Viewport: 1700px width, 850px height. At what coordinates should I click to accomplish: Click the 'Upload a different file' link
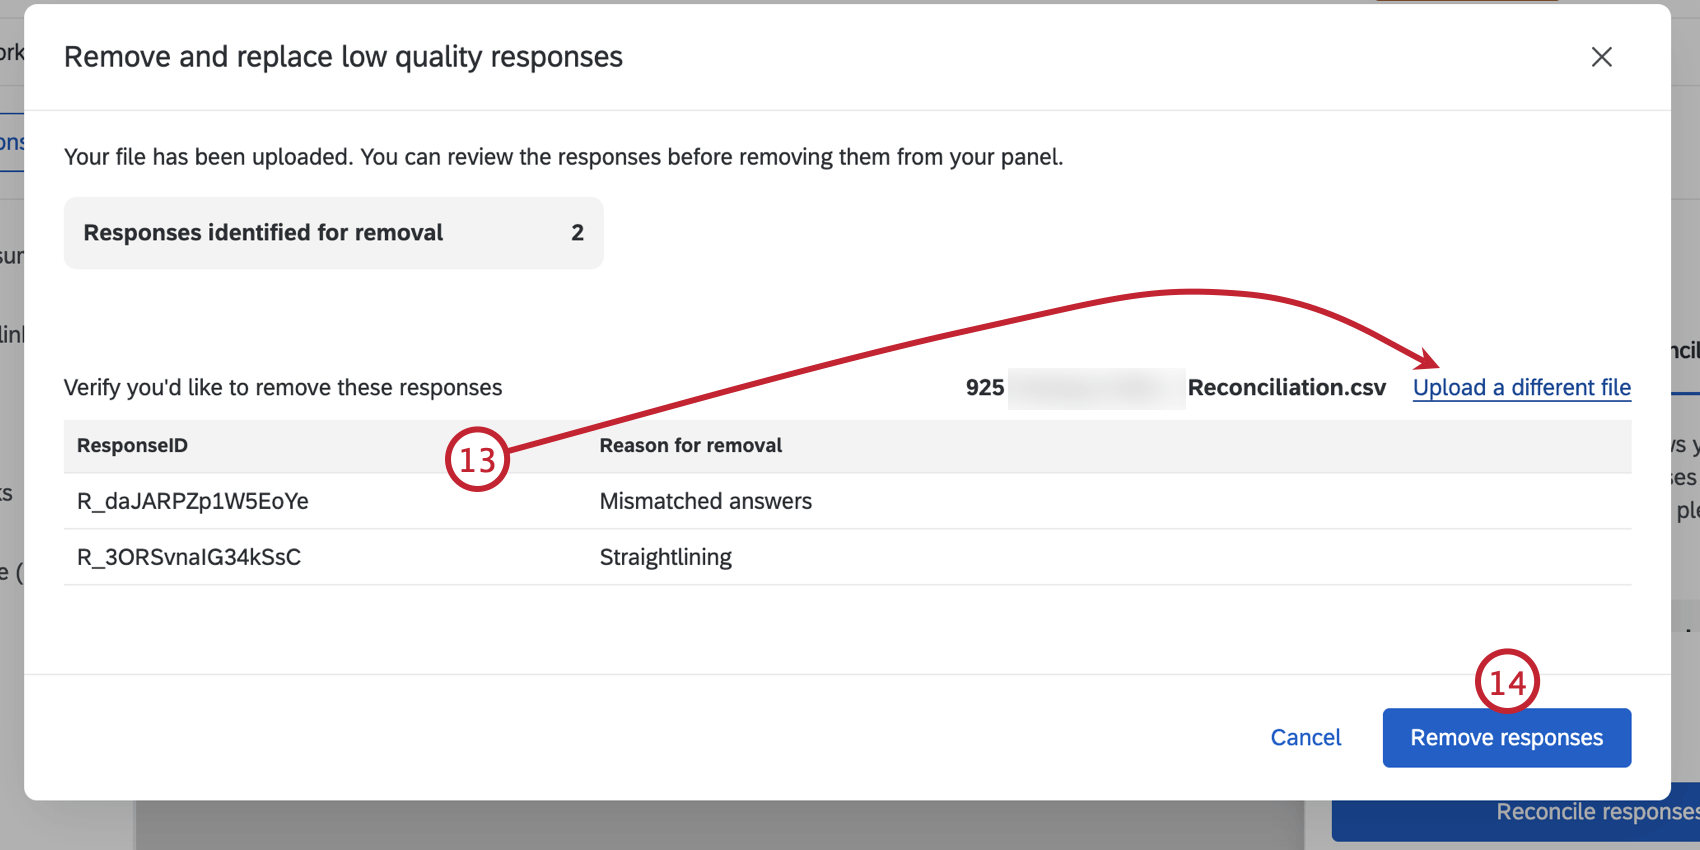[1521, 388]
